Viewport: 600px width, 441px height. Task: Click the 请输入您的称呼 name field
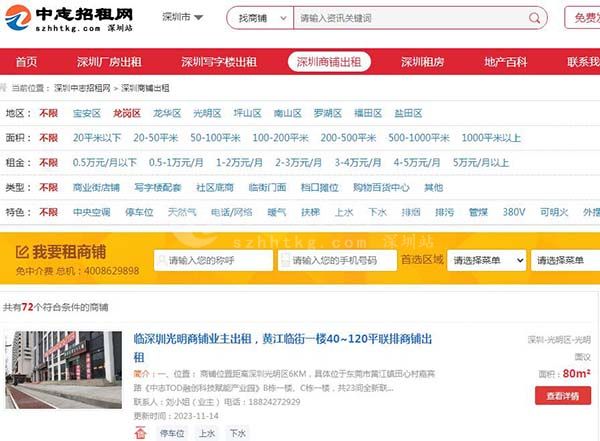tap(214, 260)
